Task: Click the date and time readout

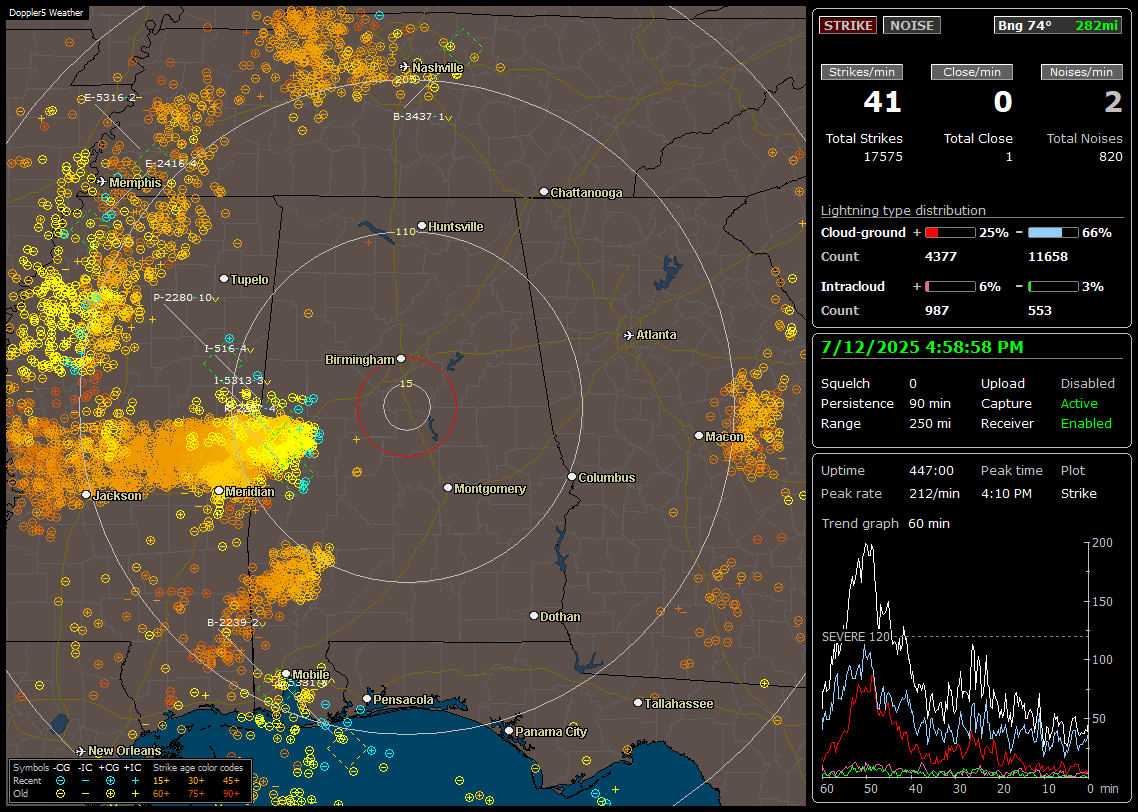Action: coord(922,348)
